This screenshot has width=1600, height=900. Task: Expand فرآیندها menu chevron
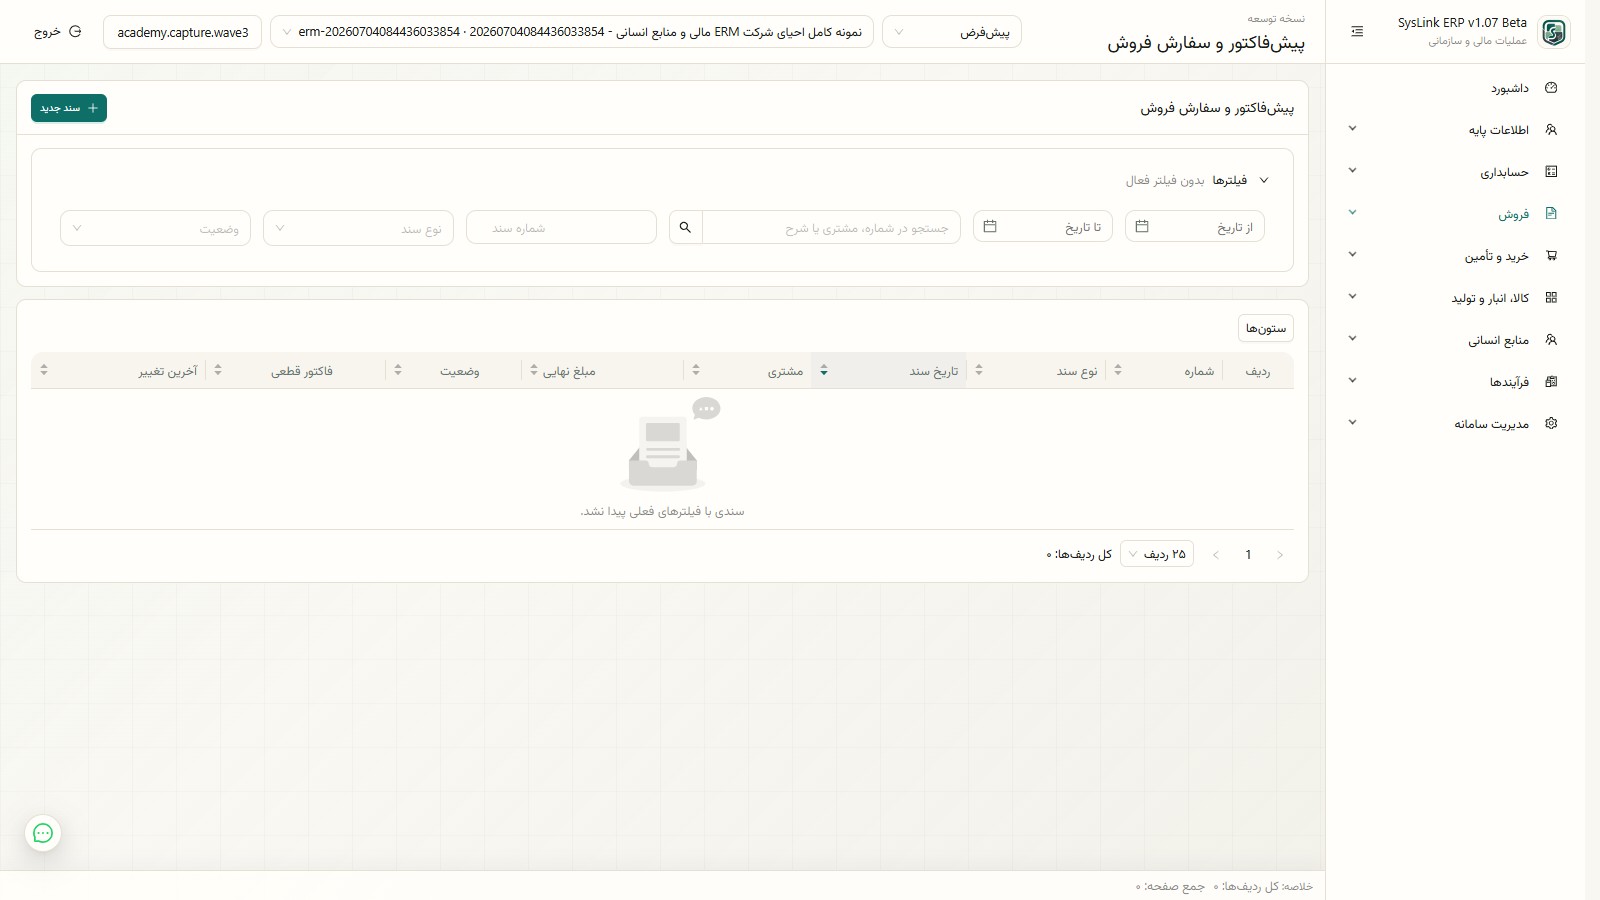(1352, 381)
